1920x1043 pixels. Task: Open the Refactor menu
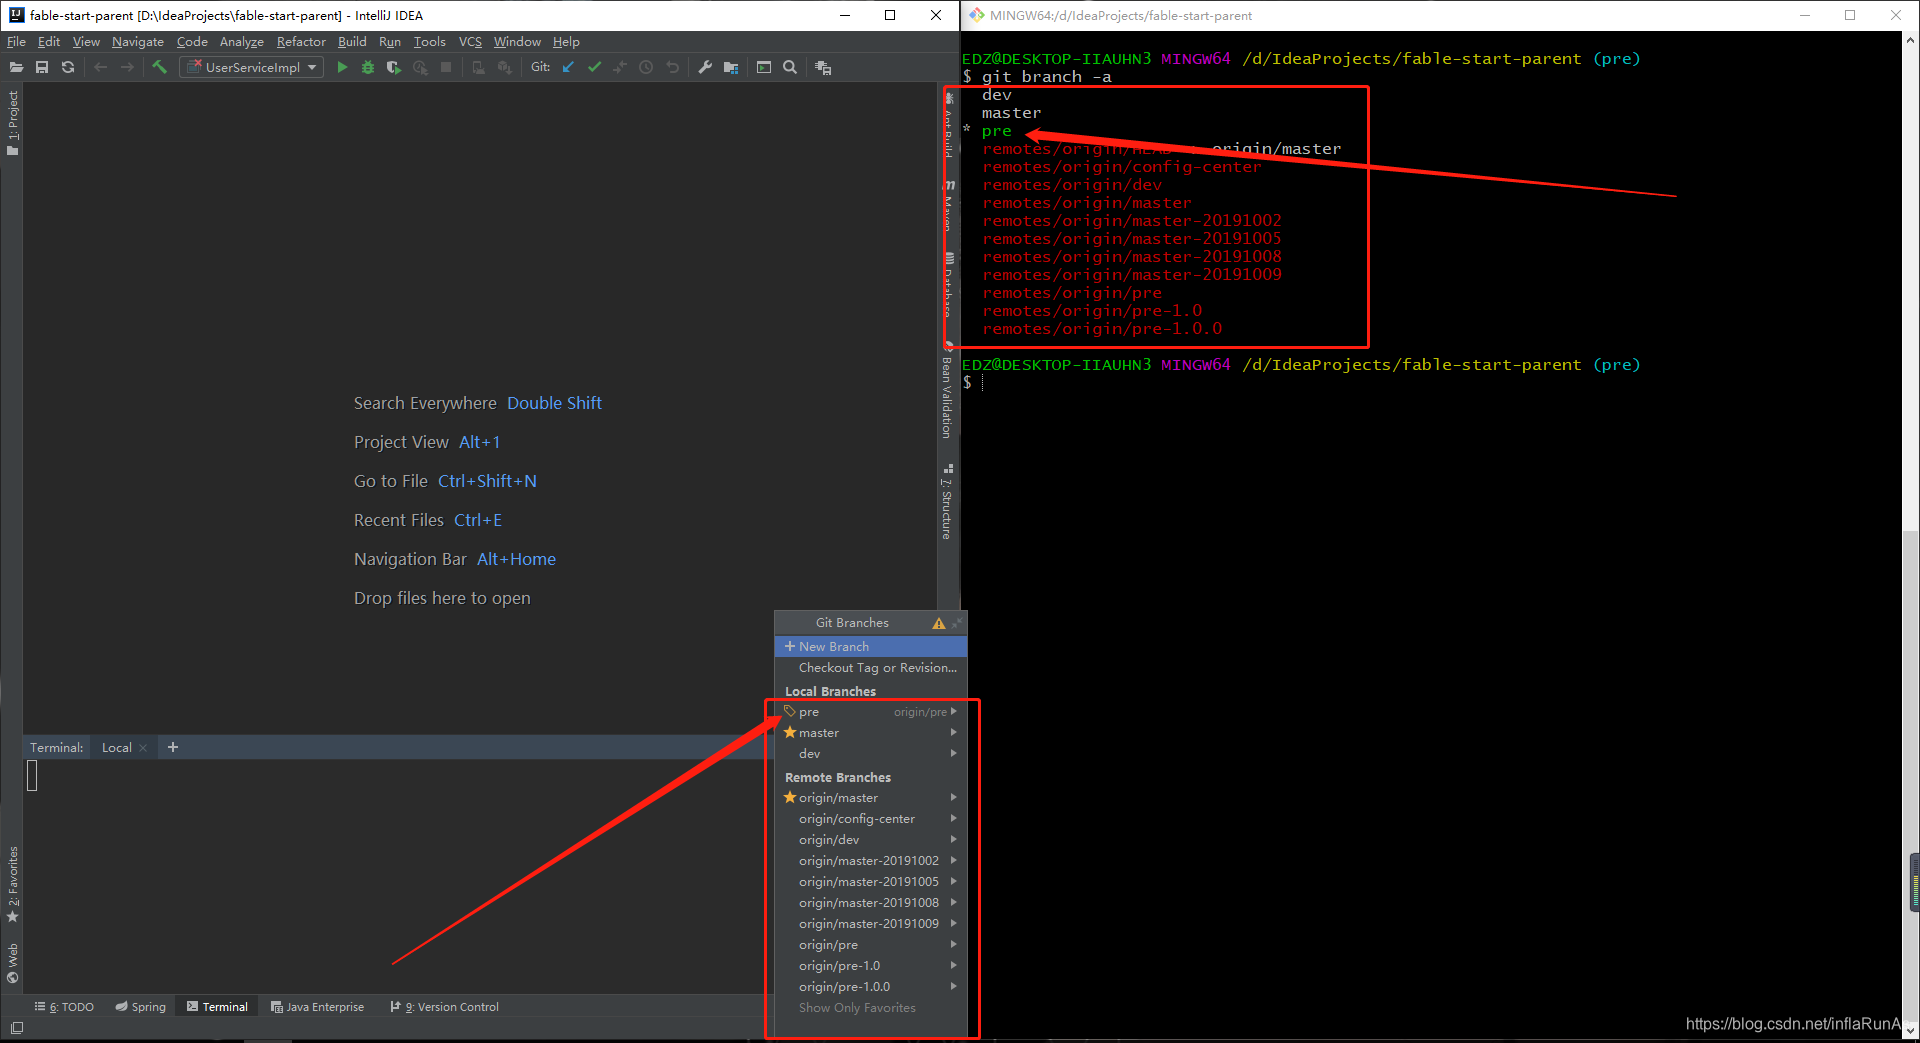[301, 41]
